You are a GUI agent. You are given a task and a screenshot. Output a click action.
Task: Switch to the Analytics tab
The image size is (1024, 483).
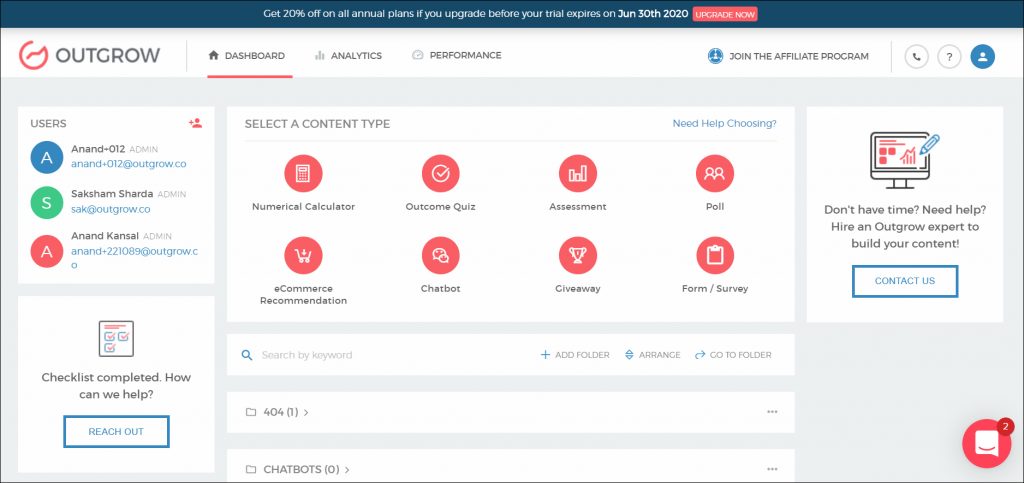[348, 56]
